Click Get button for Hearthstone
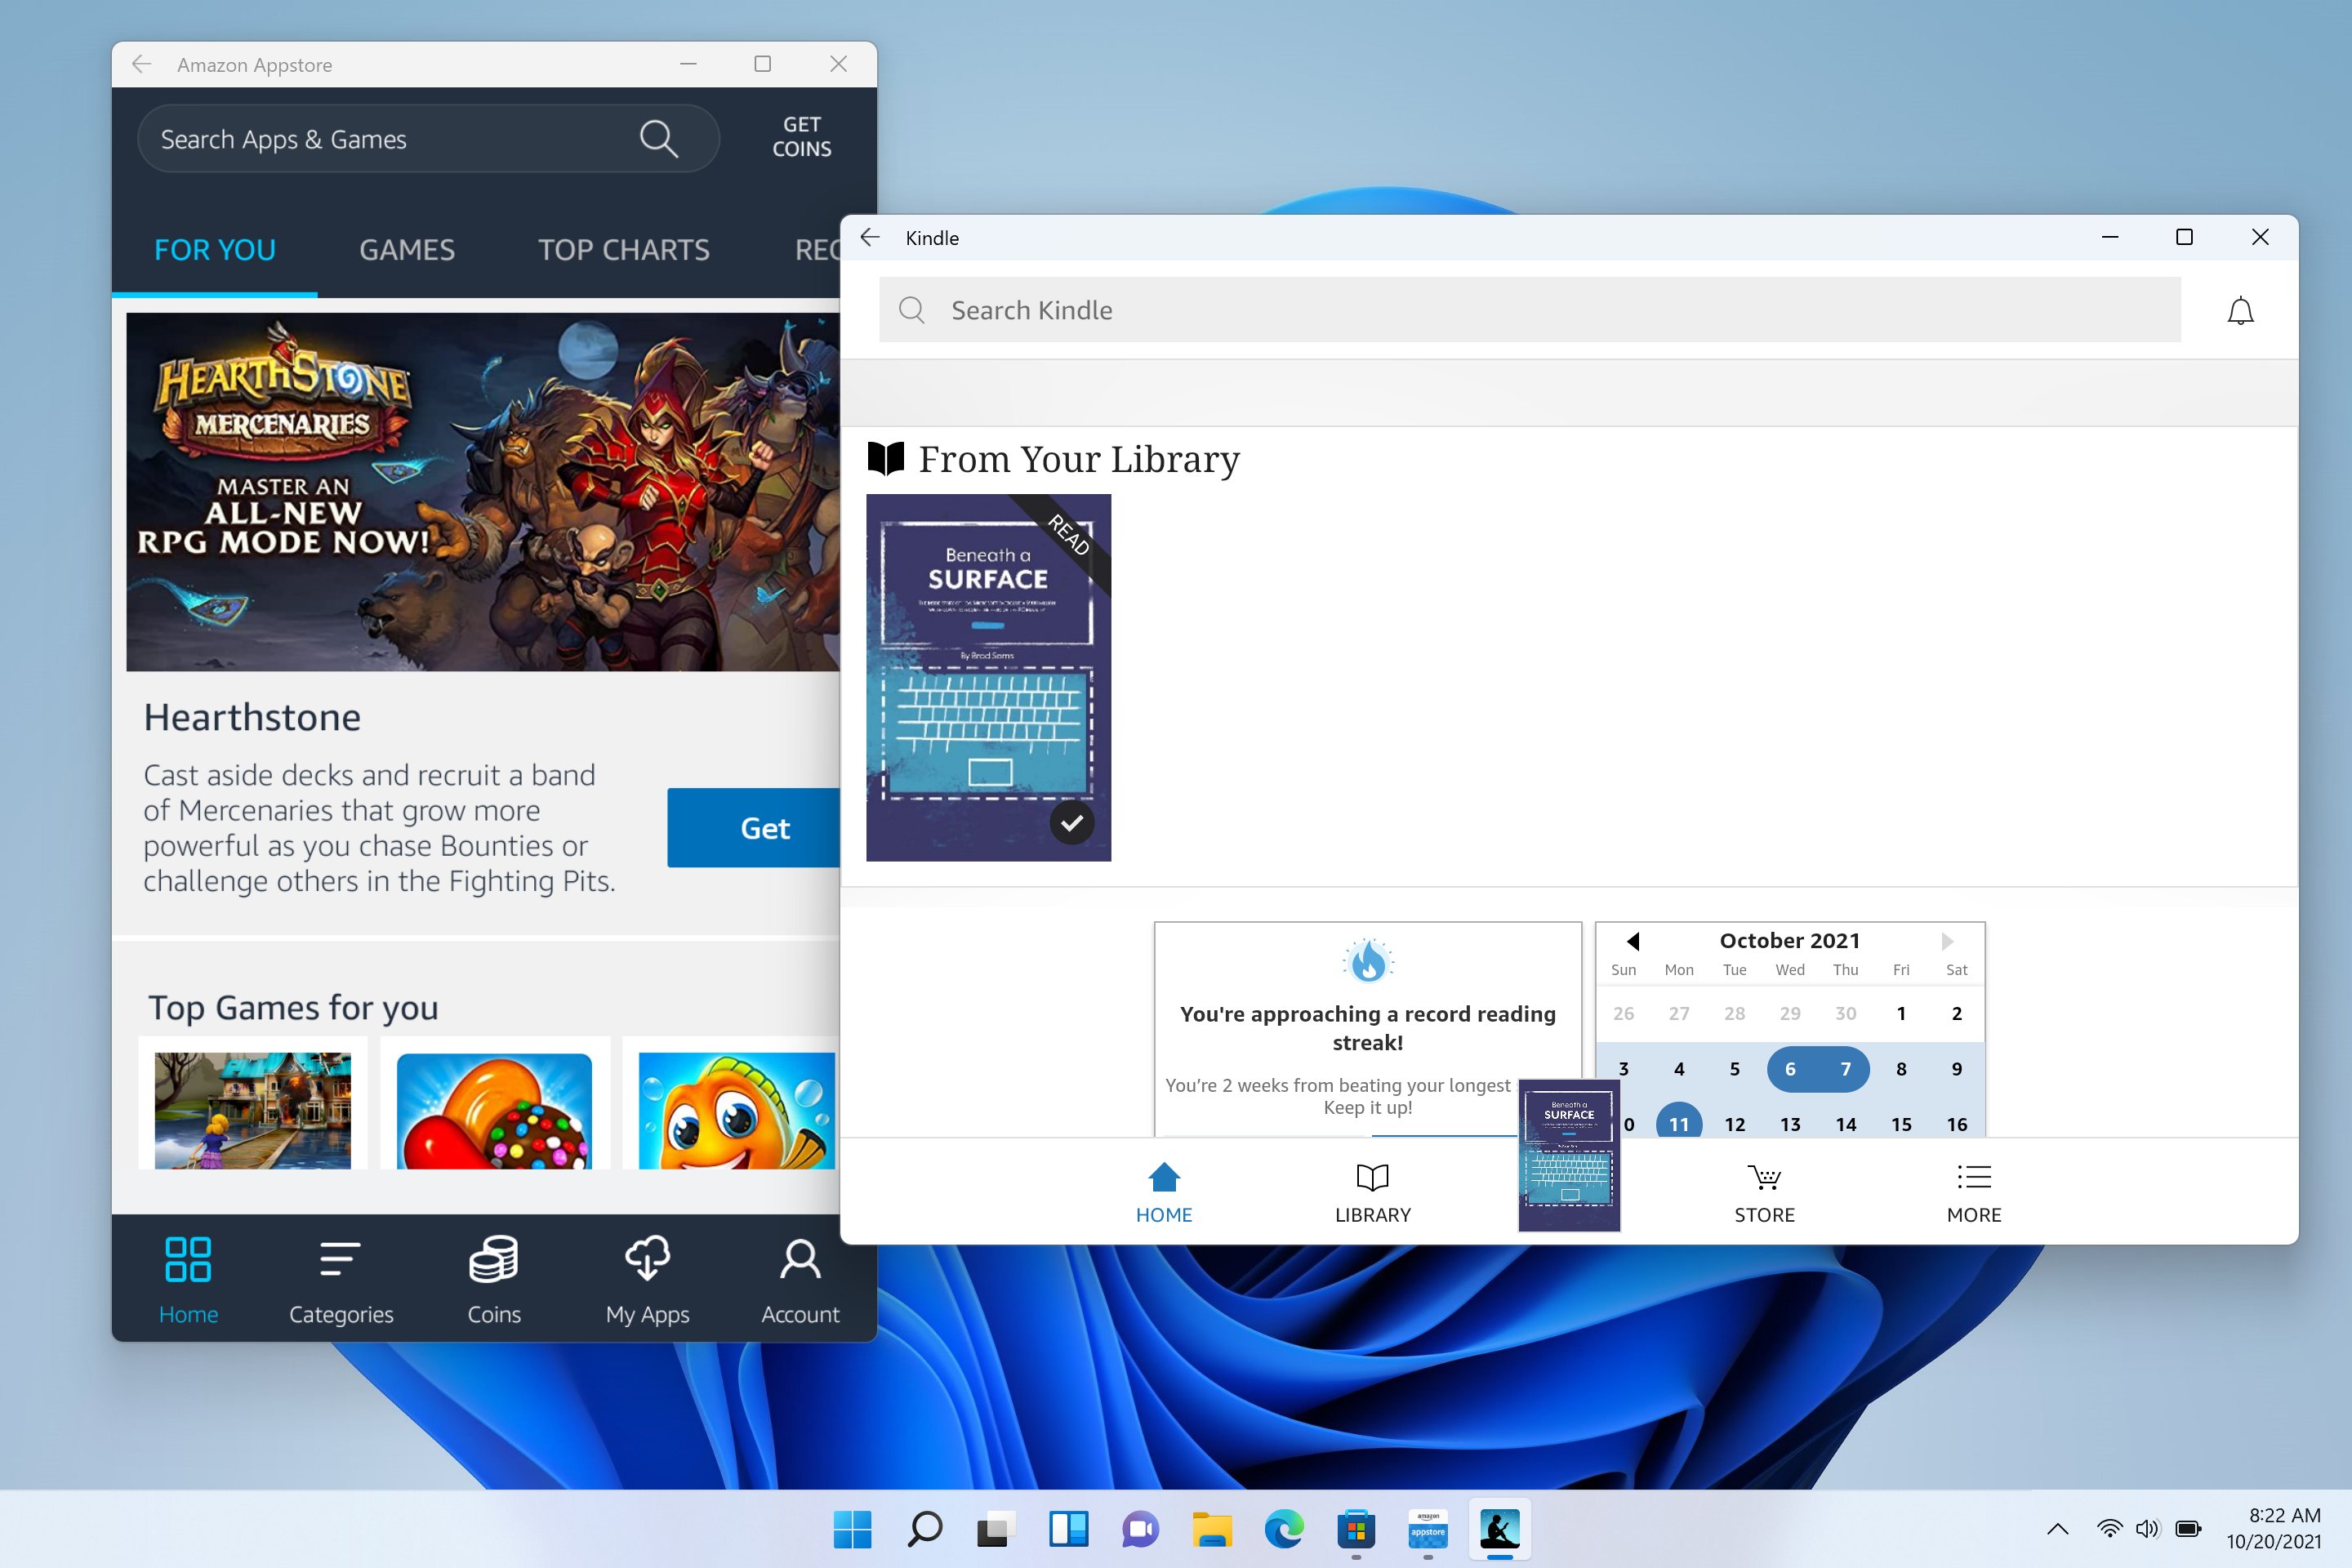This screenshot has width=2352, height=1568. click(x=753, y=828)
